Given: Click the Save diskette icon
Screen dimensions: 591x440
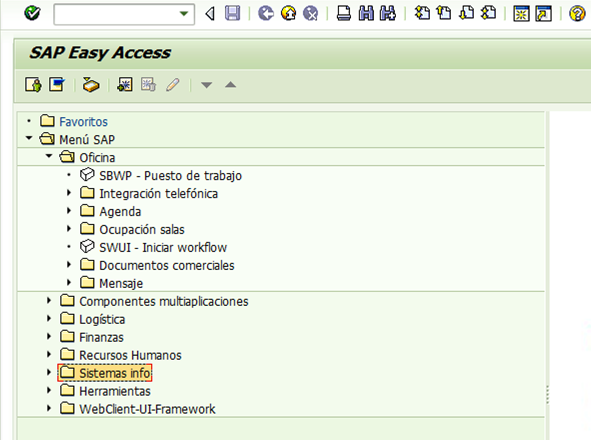Looking at the screenshot, I should tap(232, 14).
